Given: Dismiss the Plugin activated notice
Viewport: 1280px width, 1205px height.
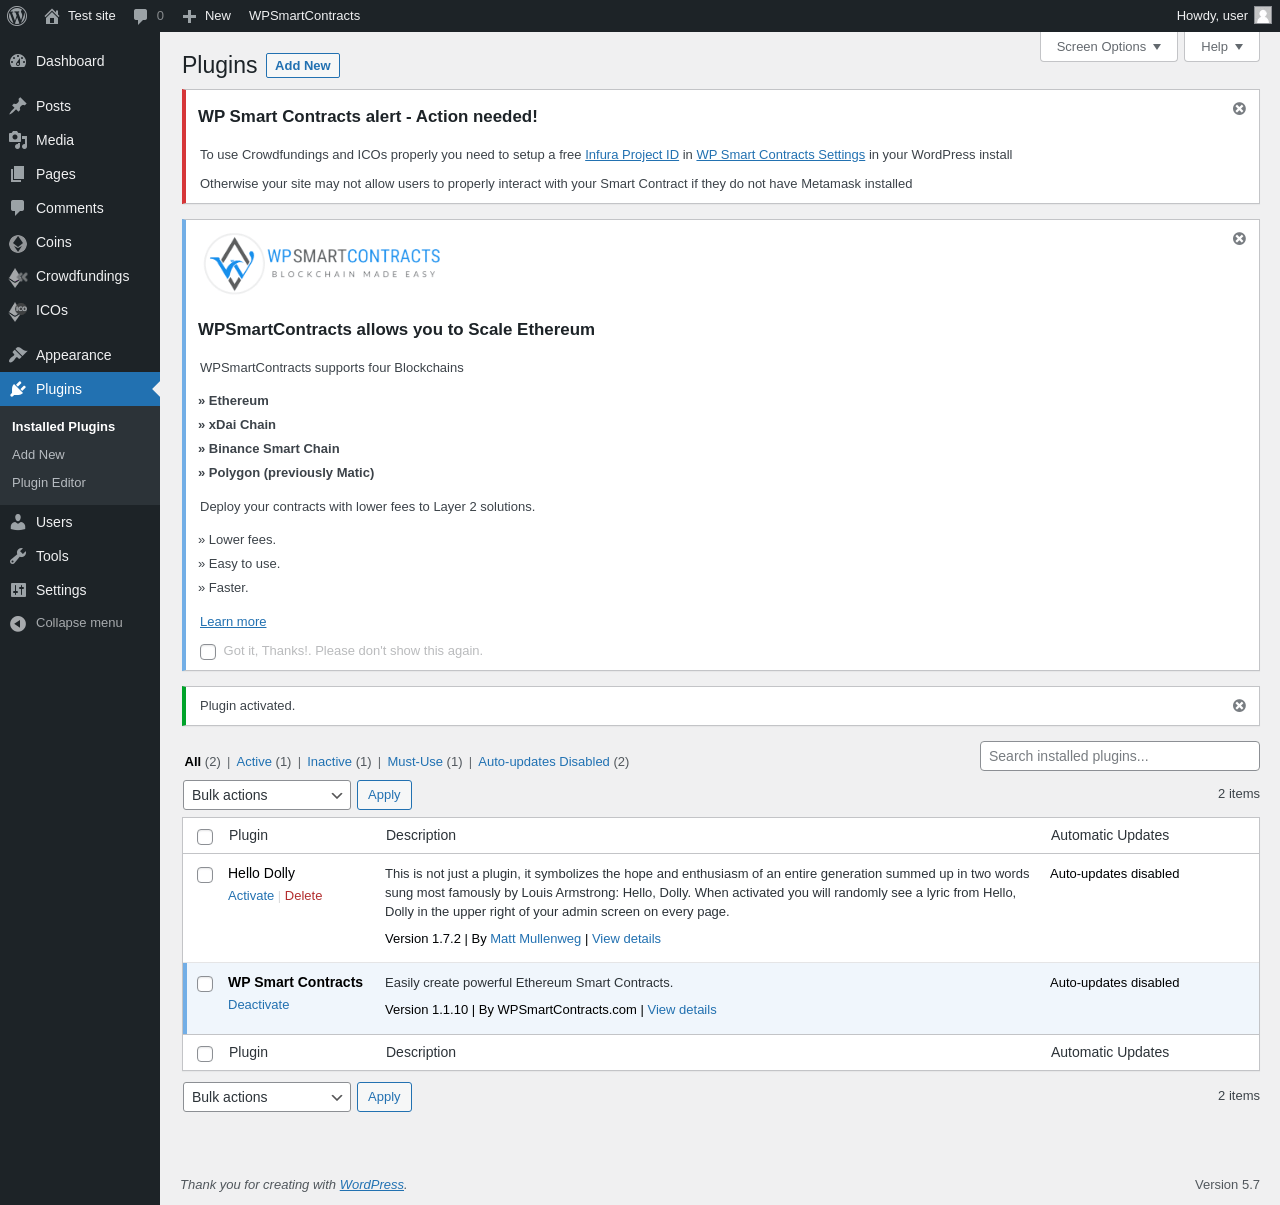Looking at the screenshot, I should 1239,705.
